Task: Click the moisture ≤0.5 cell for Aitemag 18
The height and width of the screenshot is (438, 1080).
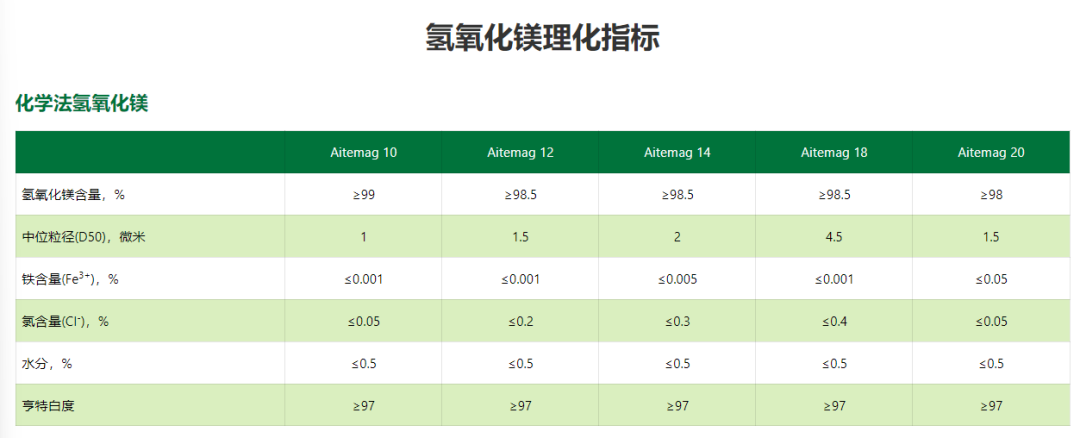Action: pyautogui.click(x=834, y=364)
